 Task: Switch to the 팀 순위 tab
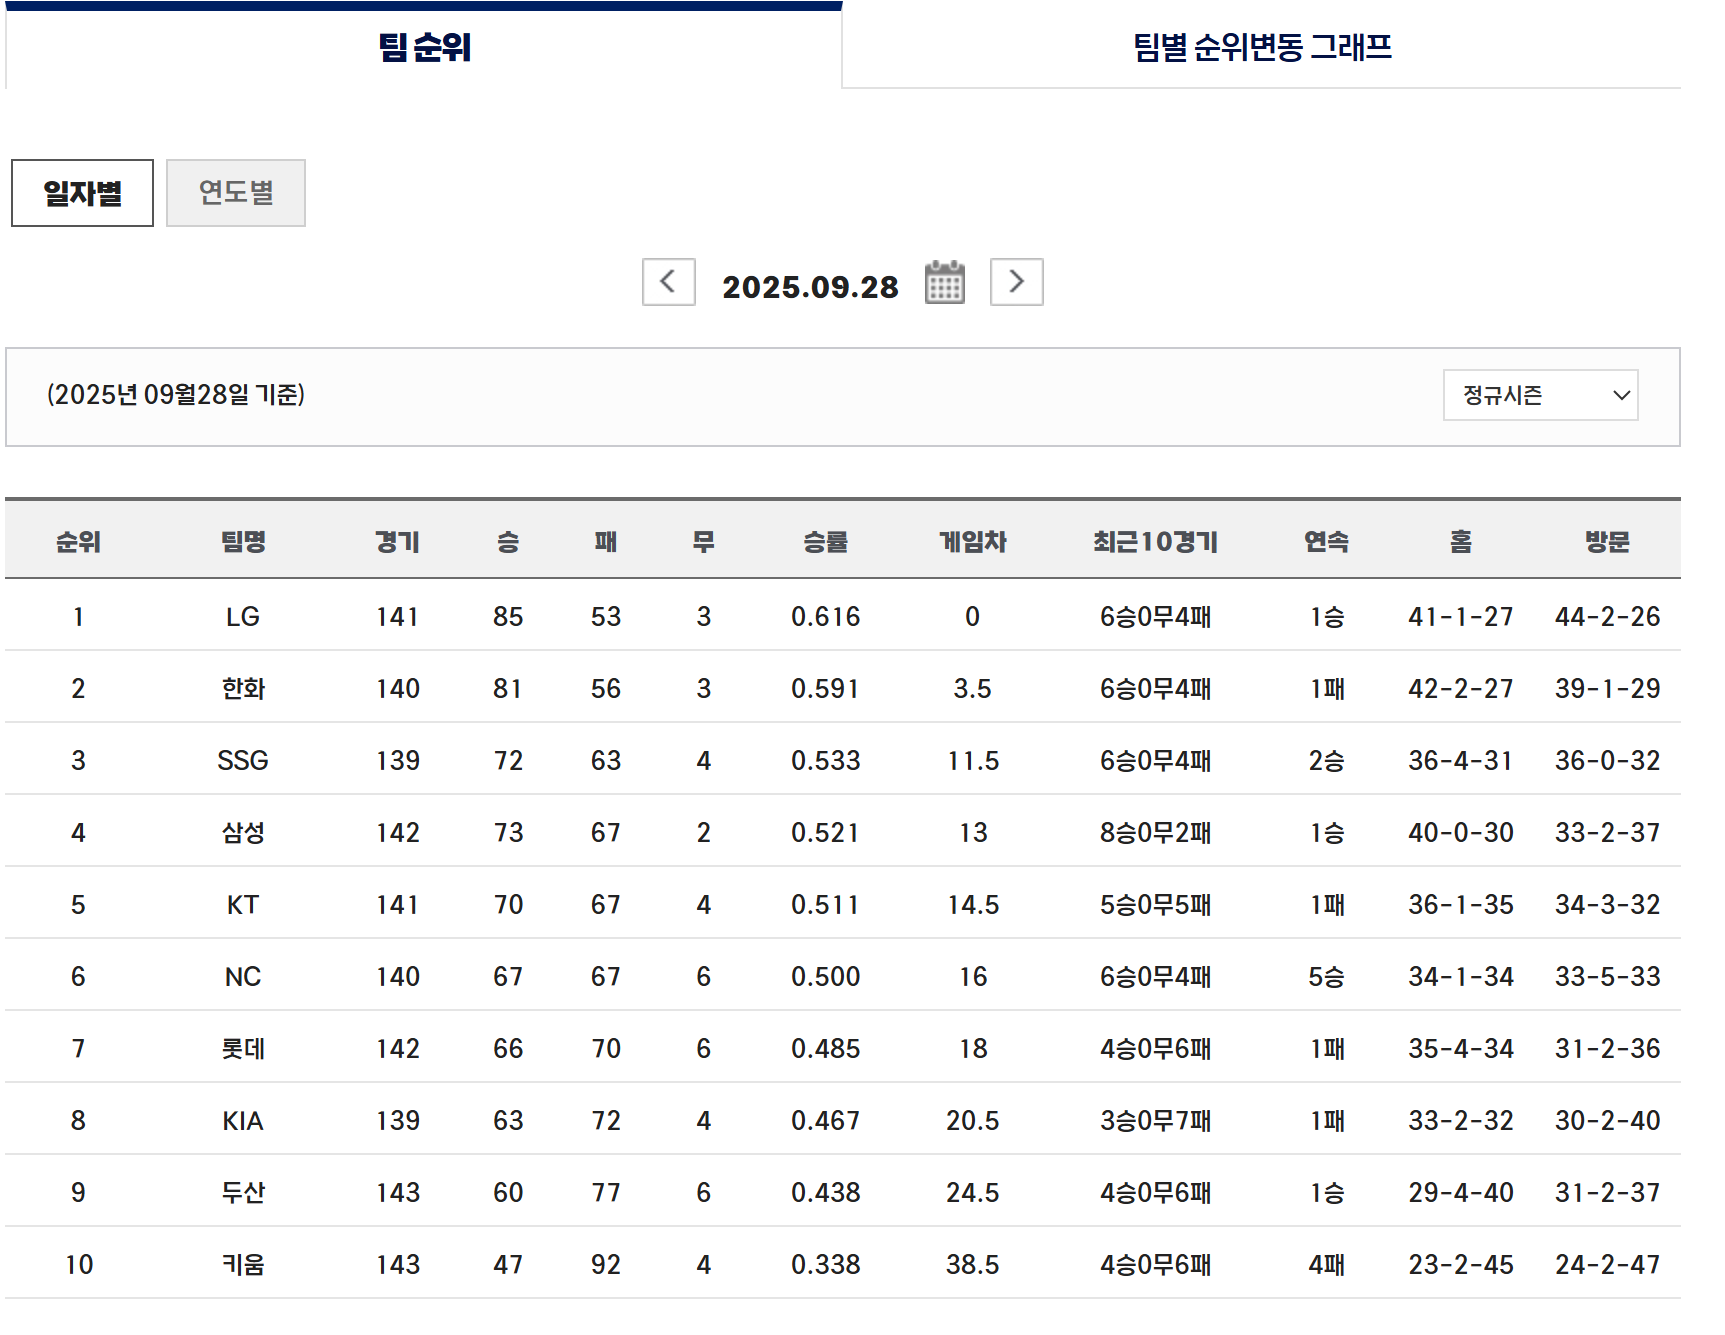point(424,47)
